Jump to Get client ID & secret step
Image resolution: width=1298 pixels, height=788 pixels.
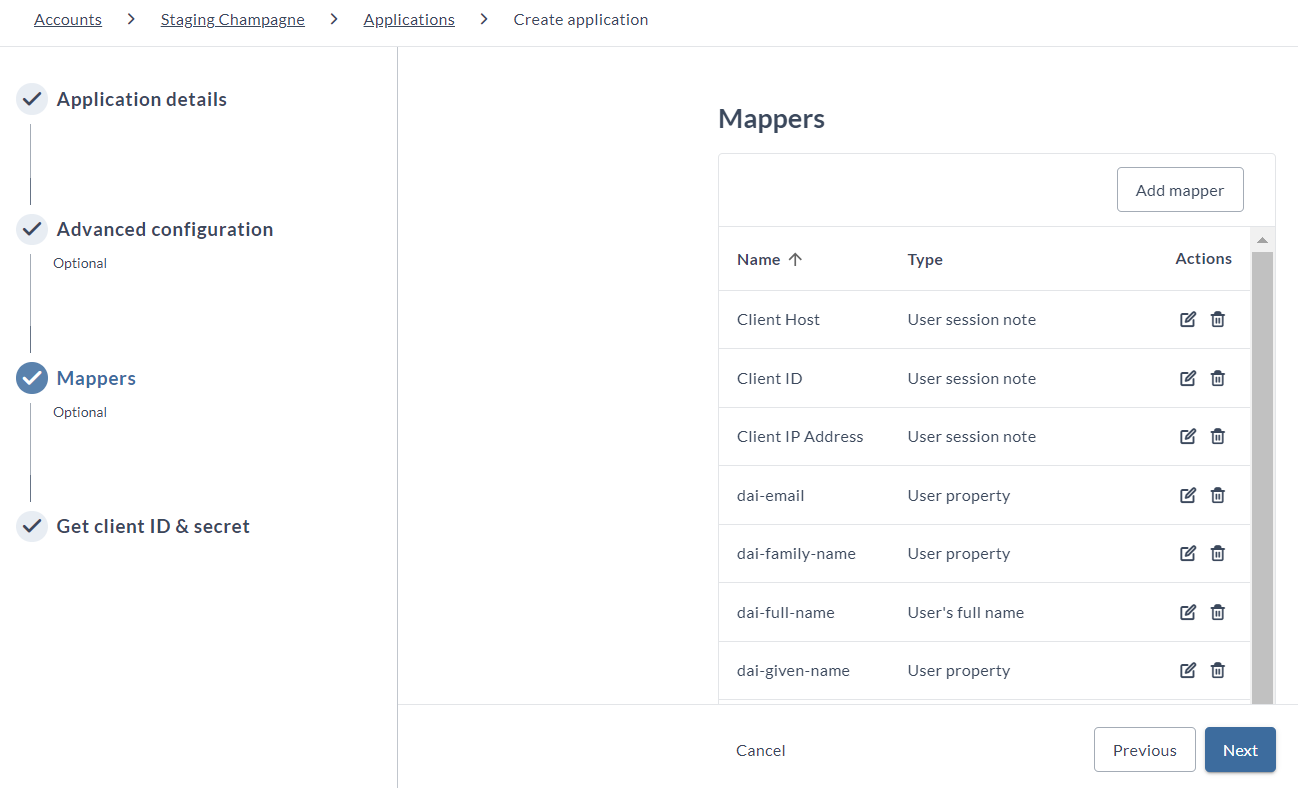click(153, 526)
